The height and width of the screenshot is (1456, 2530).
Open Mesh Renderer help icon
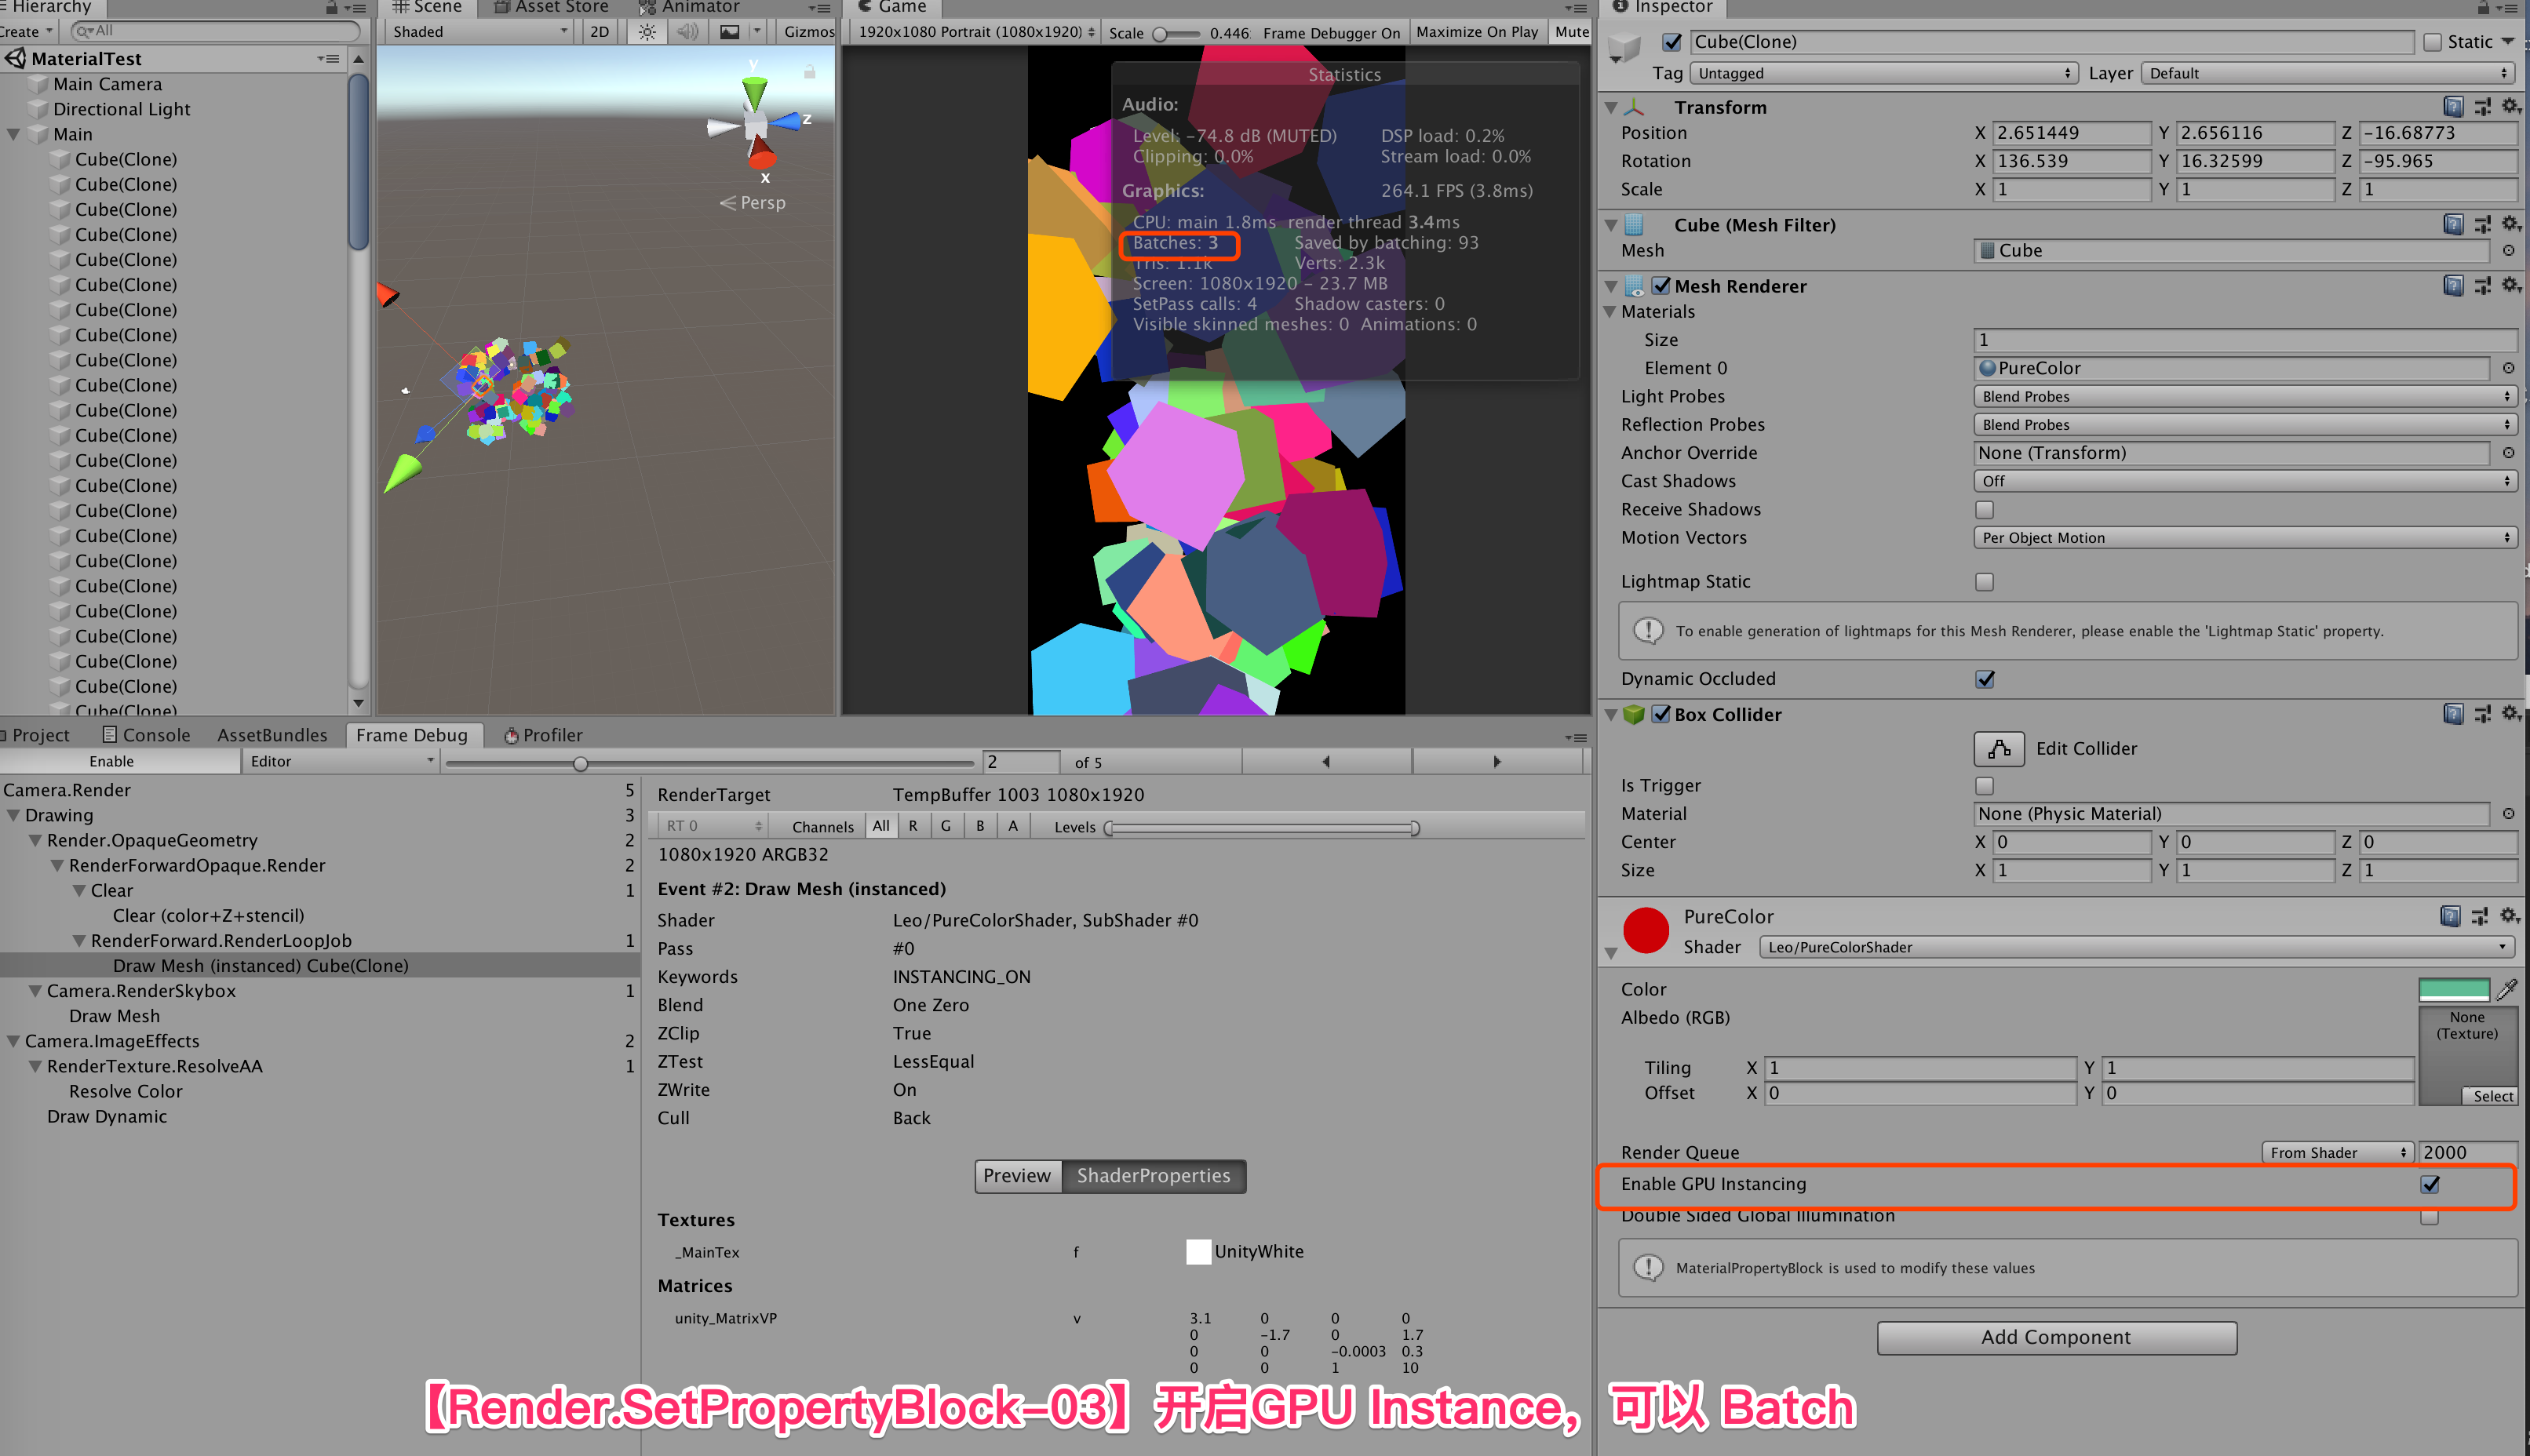click(x=2452, y=286)
